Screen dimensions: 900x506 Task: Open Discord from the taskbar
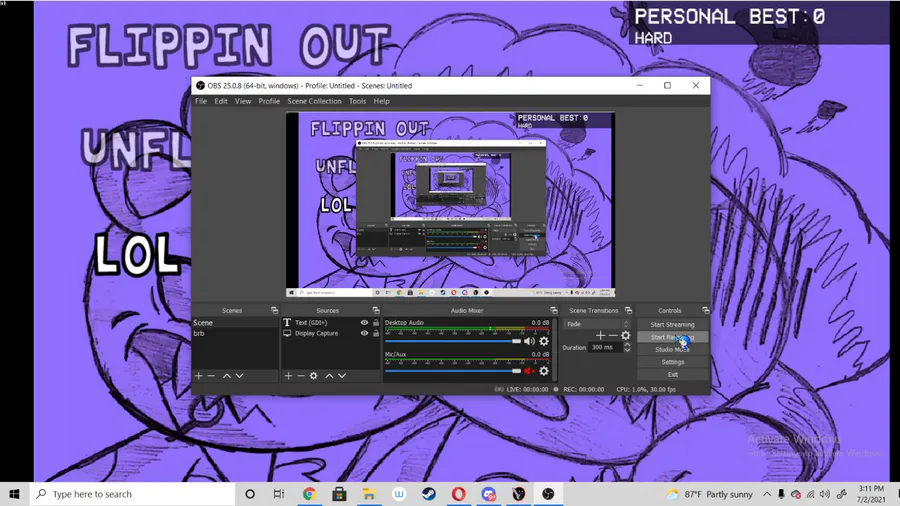tap(488, 494)
